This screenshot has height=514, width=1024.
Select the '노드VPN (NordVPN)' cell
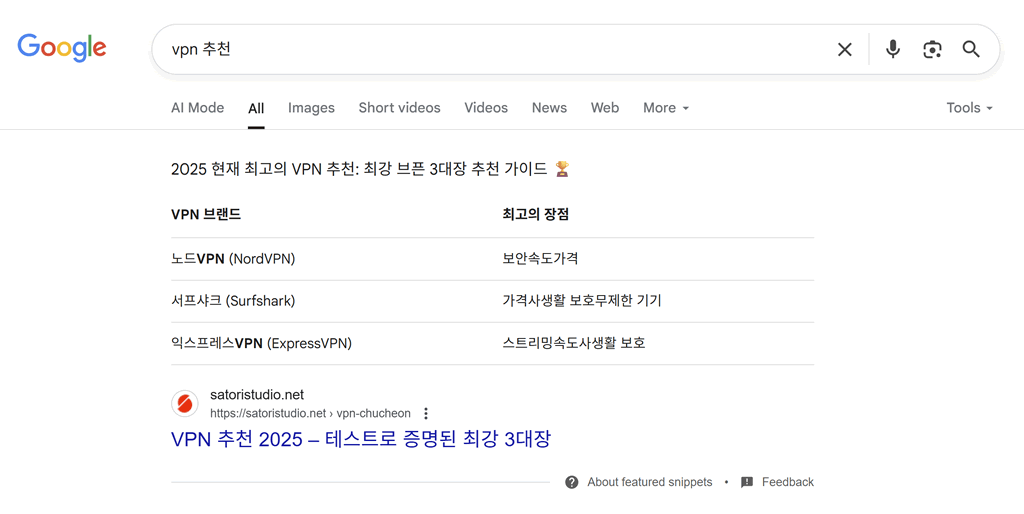[x=233, y=259]
